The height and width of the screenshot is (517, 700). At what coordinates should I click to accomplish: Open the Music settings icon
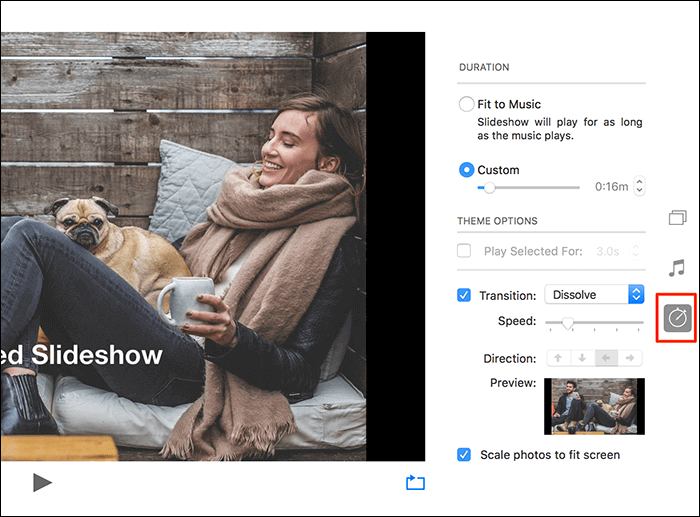point(677,267)
